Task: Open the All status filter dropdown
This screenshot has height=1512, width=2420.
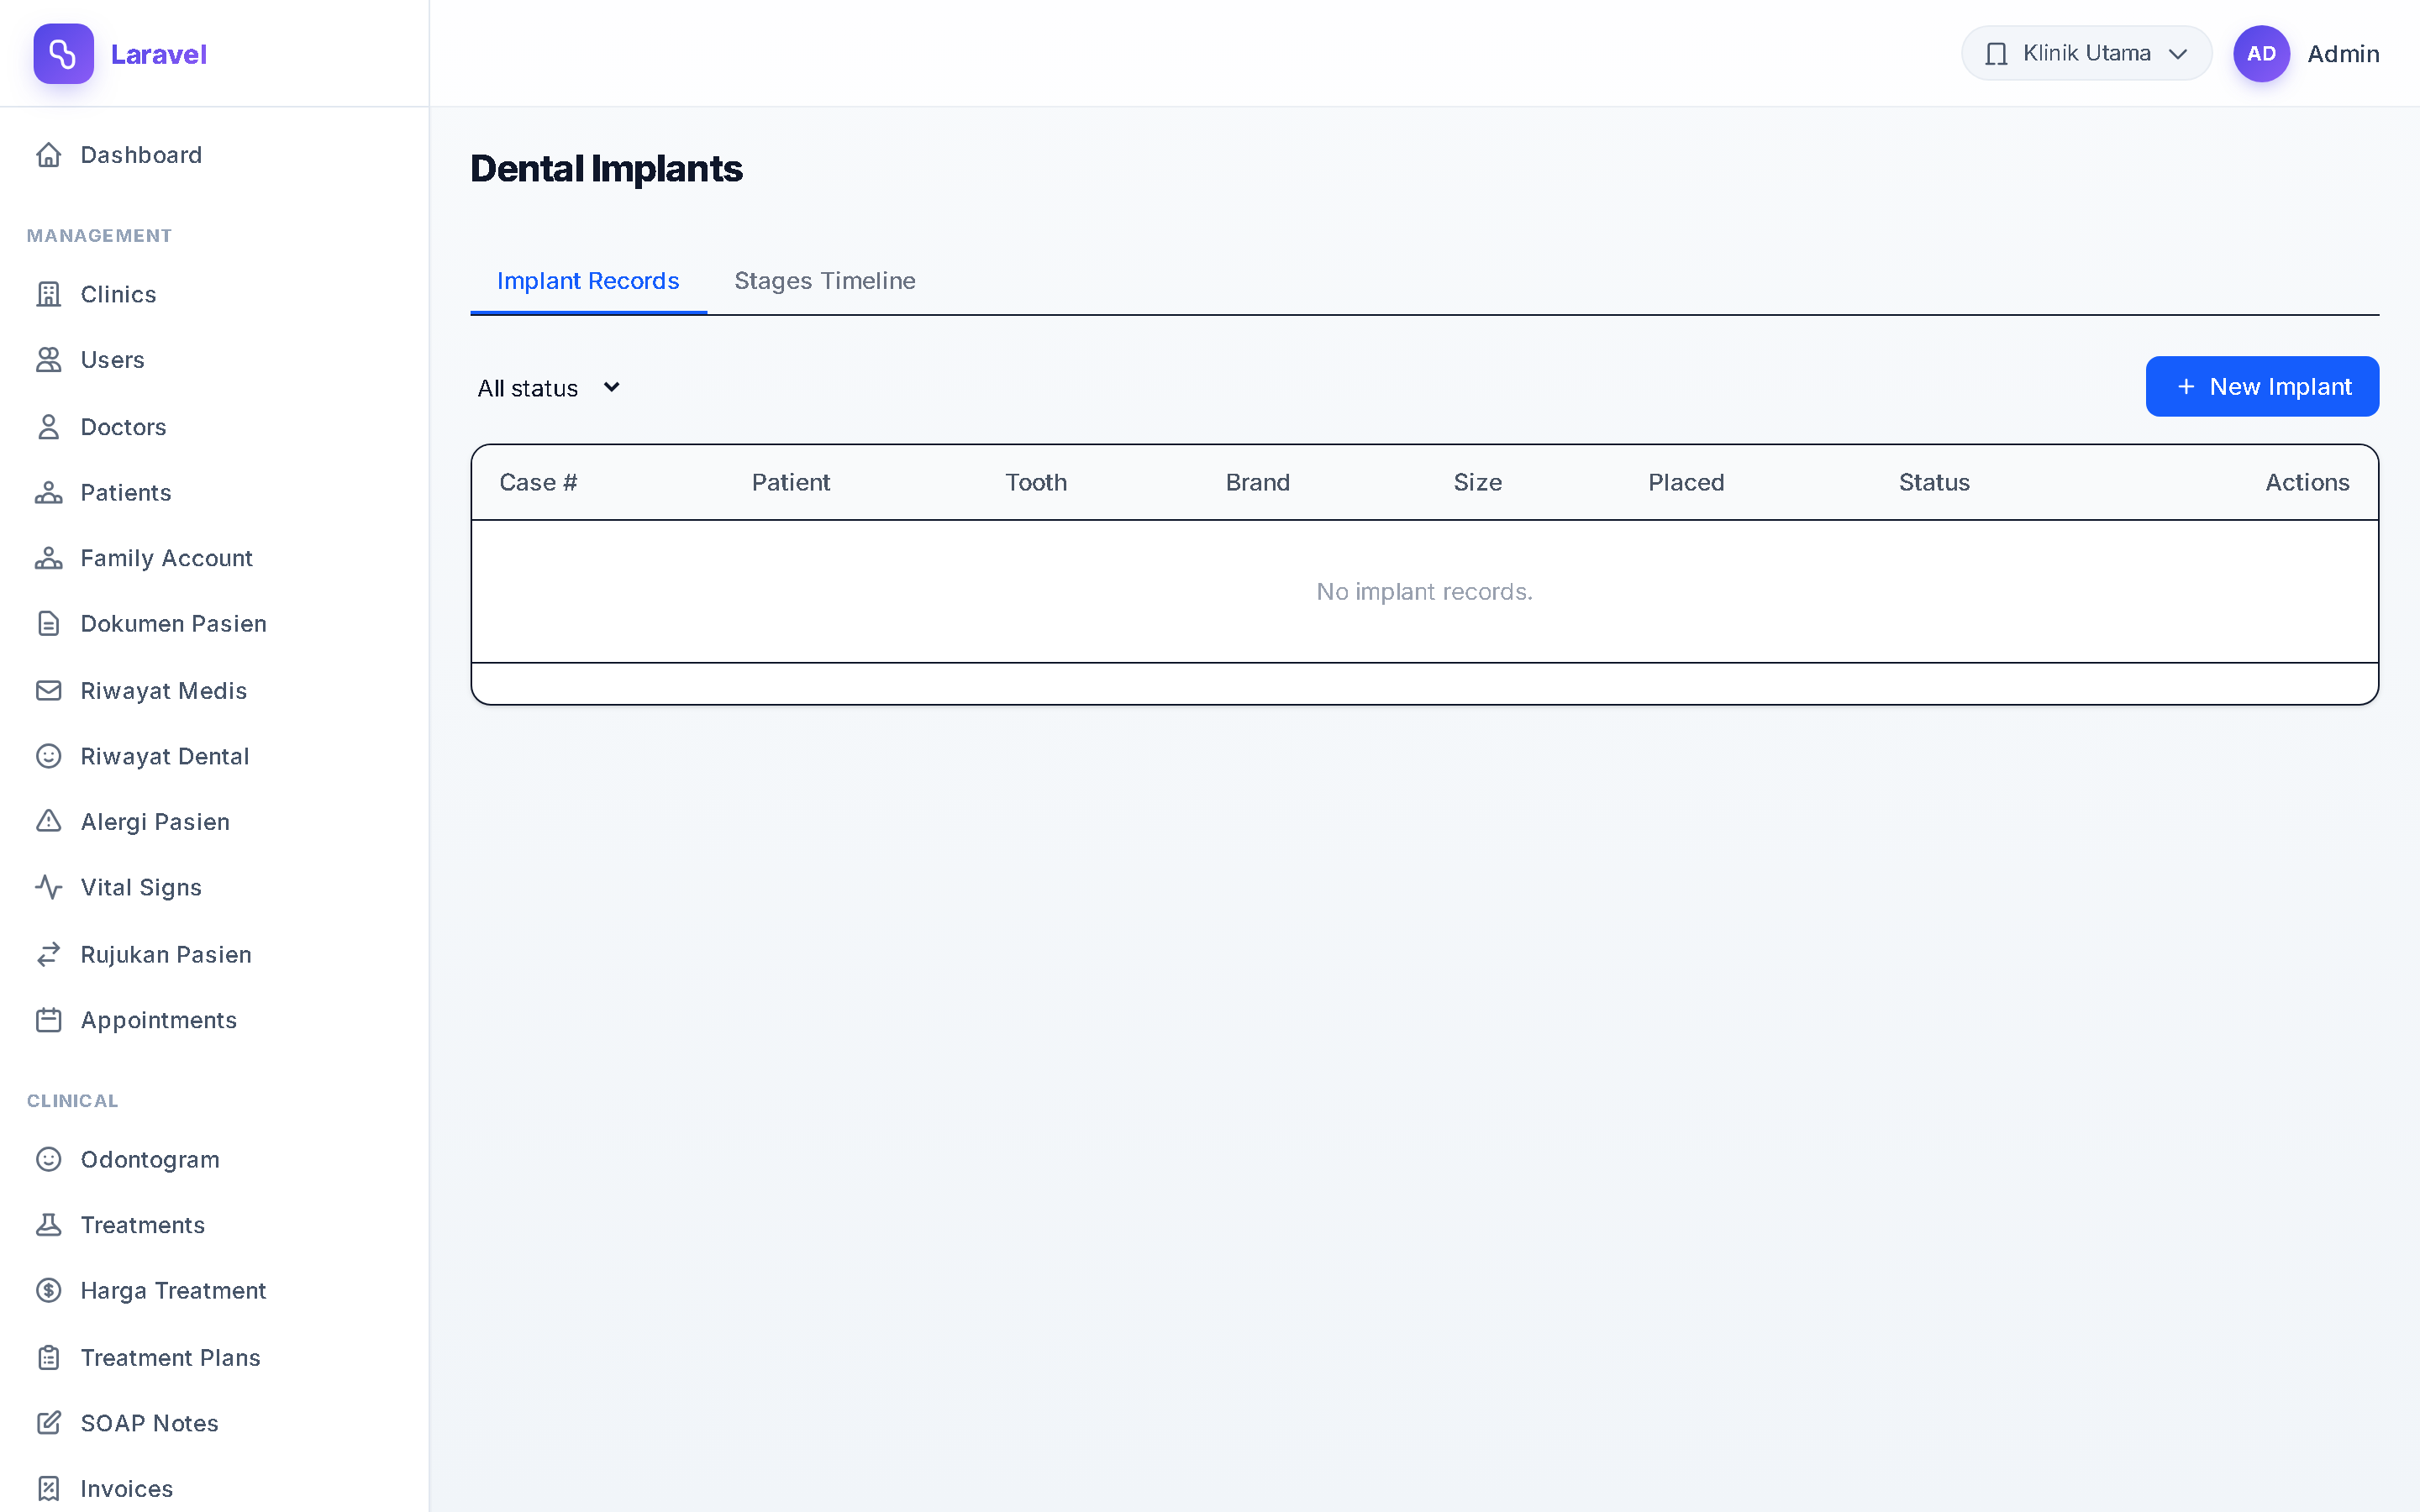Action: pyautogui.click(x=549, y=388)
